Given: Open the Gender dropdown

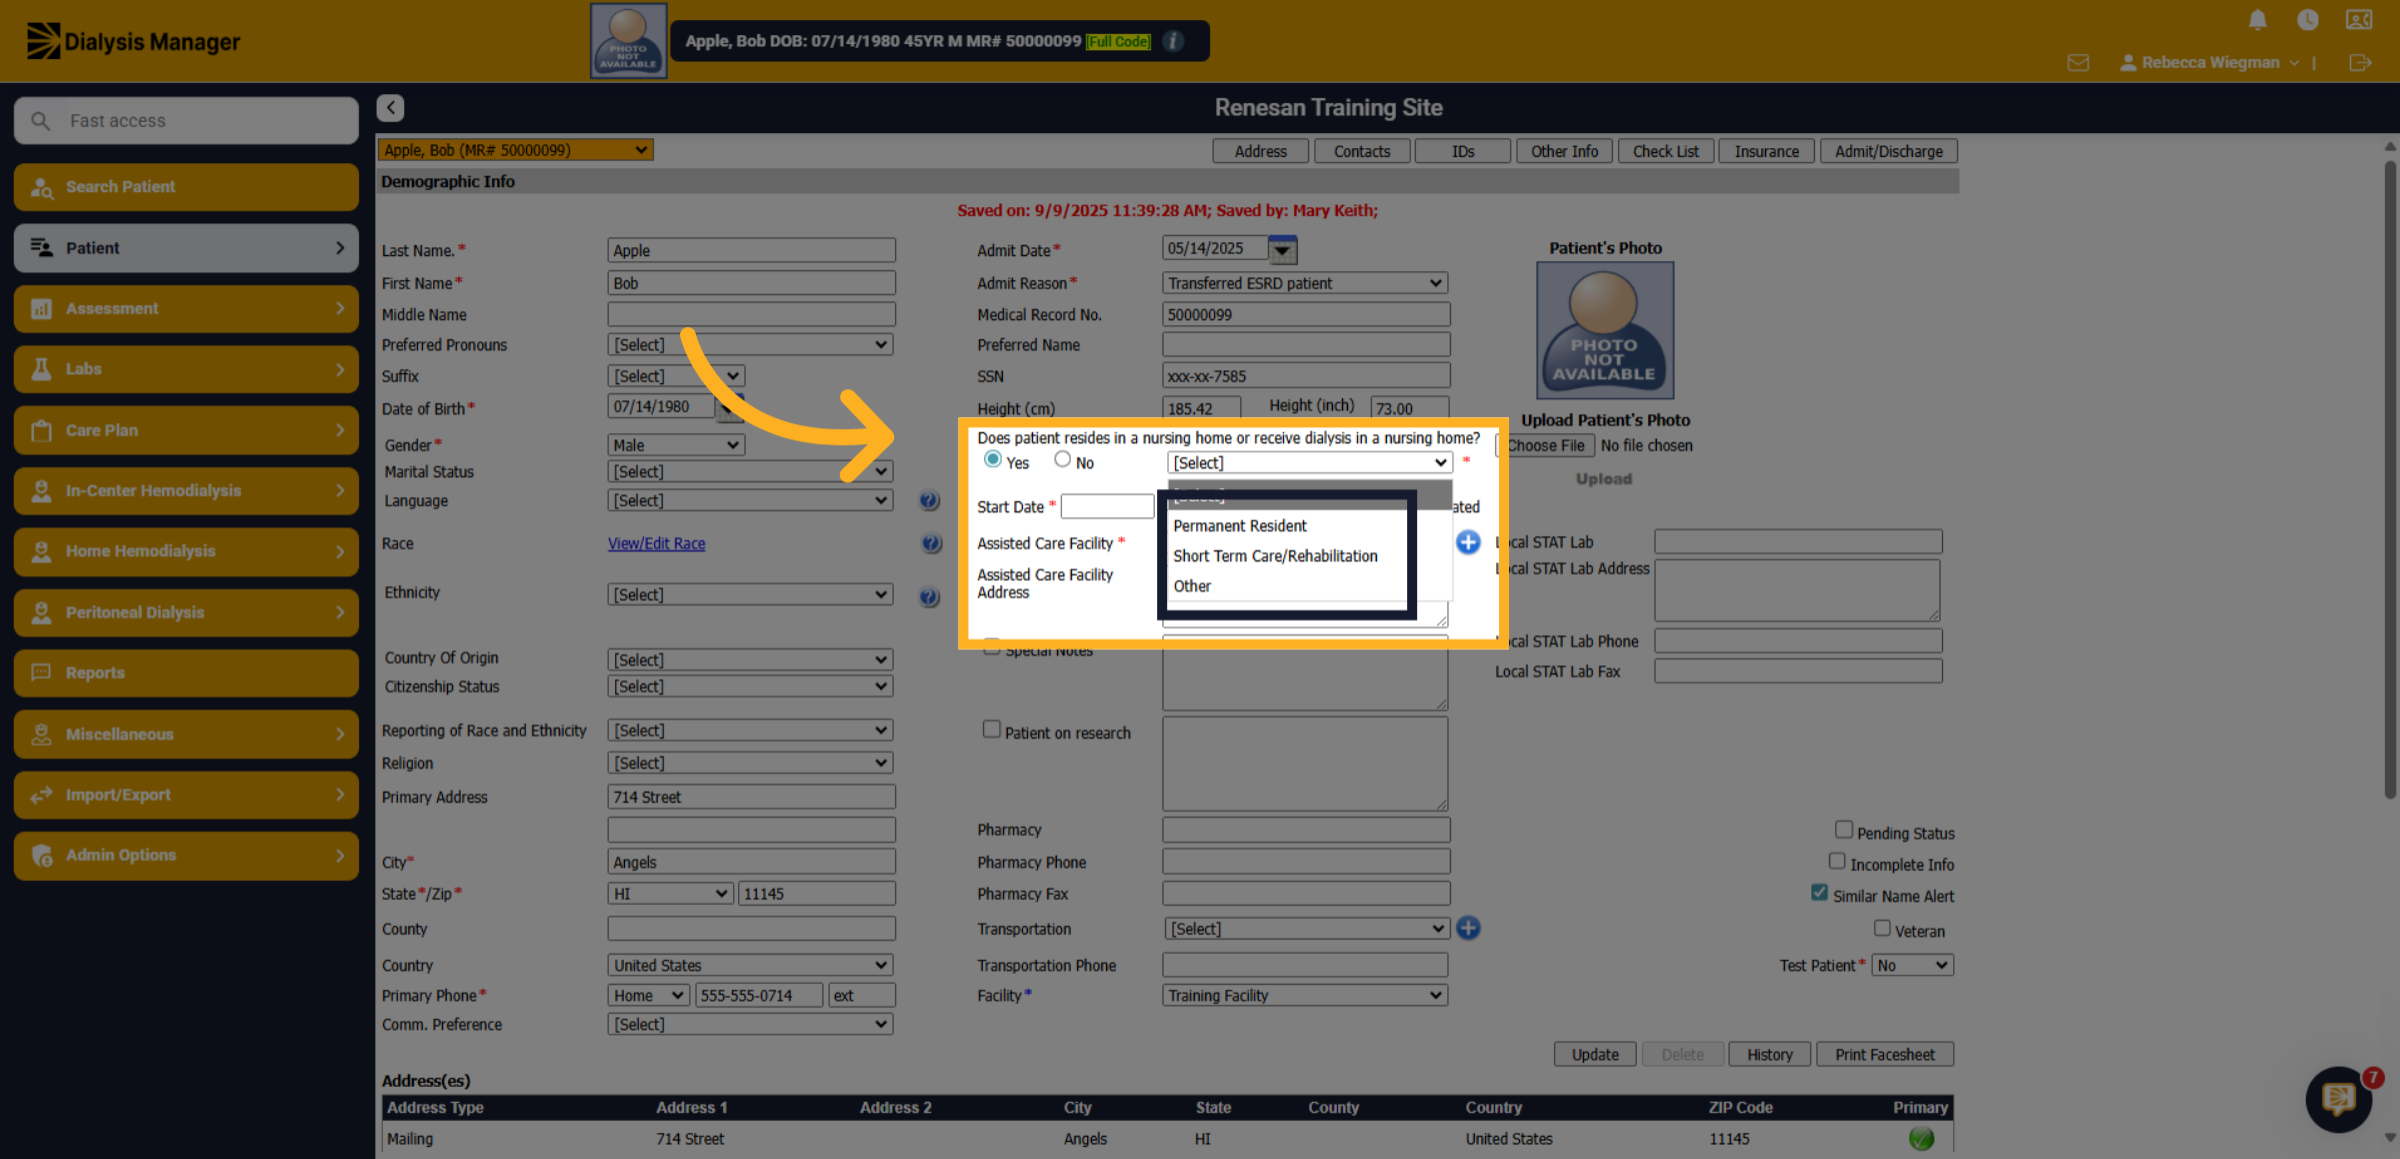Looking at the screenshot, I should point(676,445).
